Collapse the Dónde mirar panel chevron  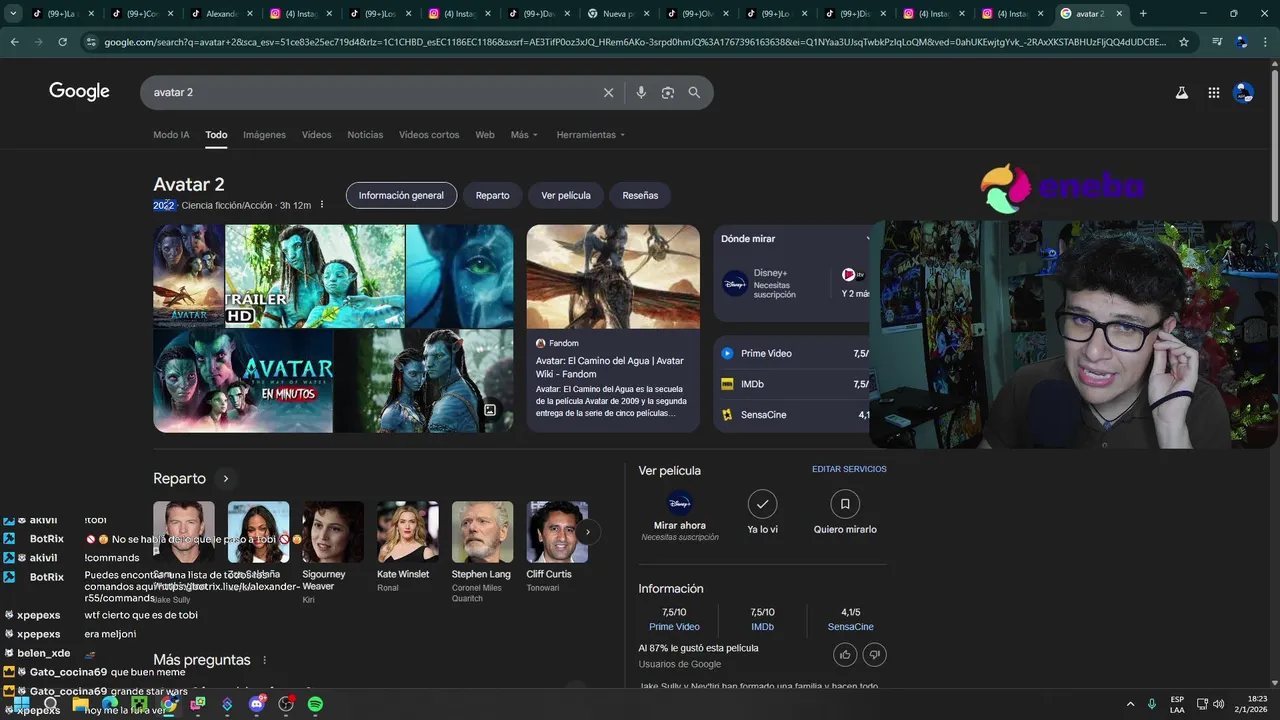(x=868, y=239)
